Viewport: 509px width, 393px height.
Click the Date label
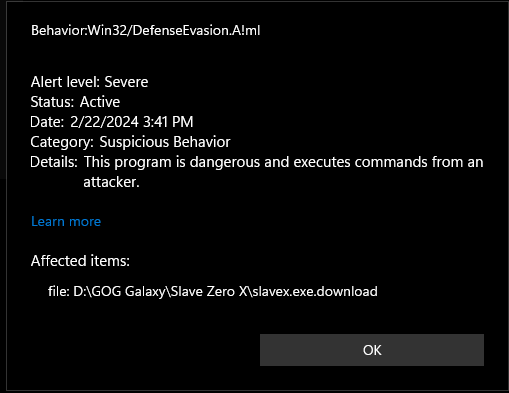click(47, 122)
